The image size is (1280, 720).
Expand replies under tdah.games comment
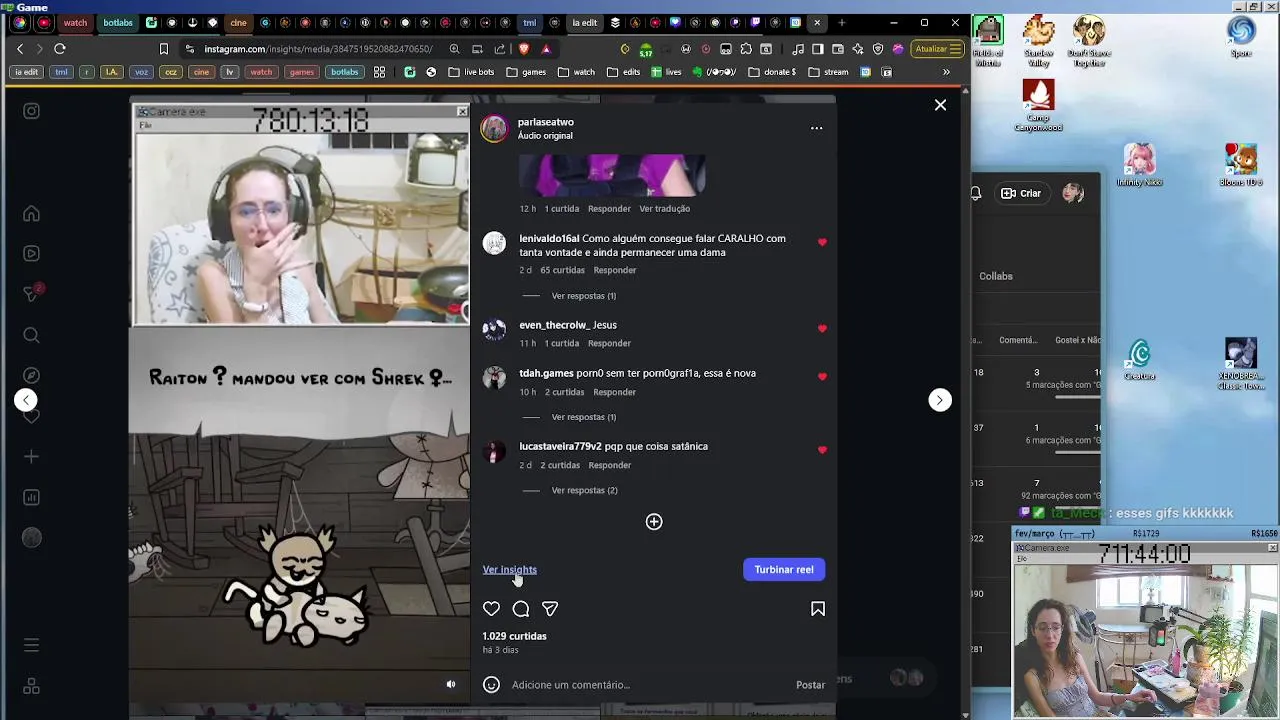point(584,417)
